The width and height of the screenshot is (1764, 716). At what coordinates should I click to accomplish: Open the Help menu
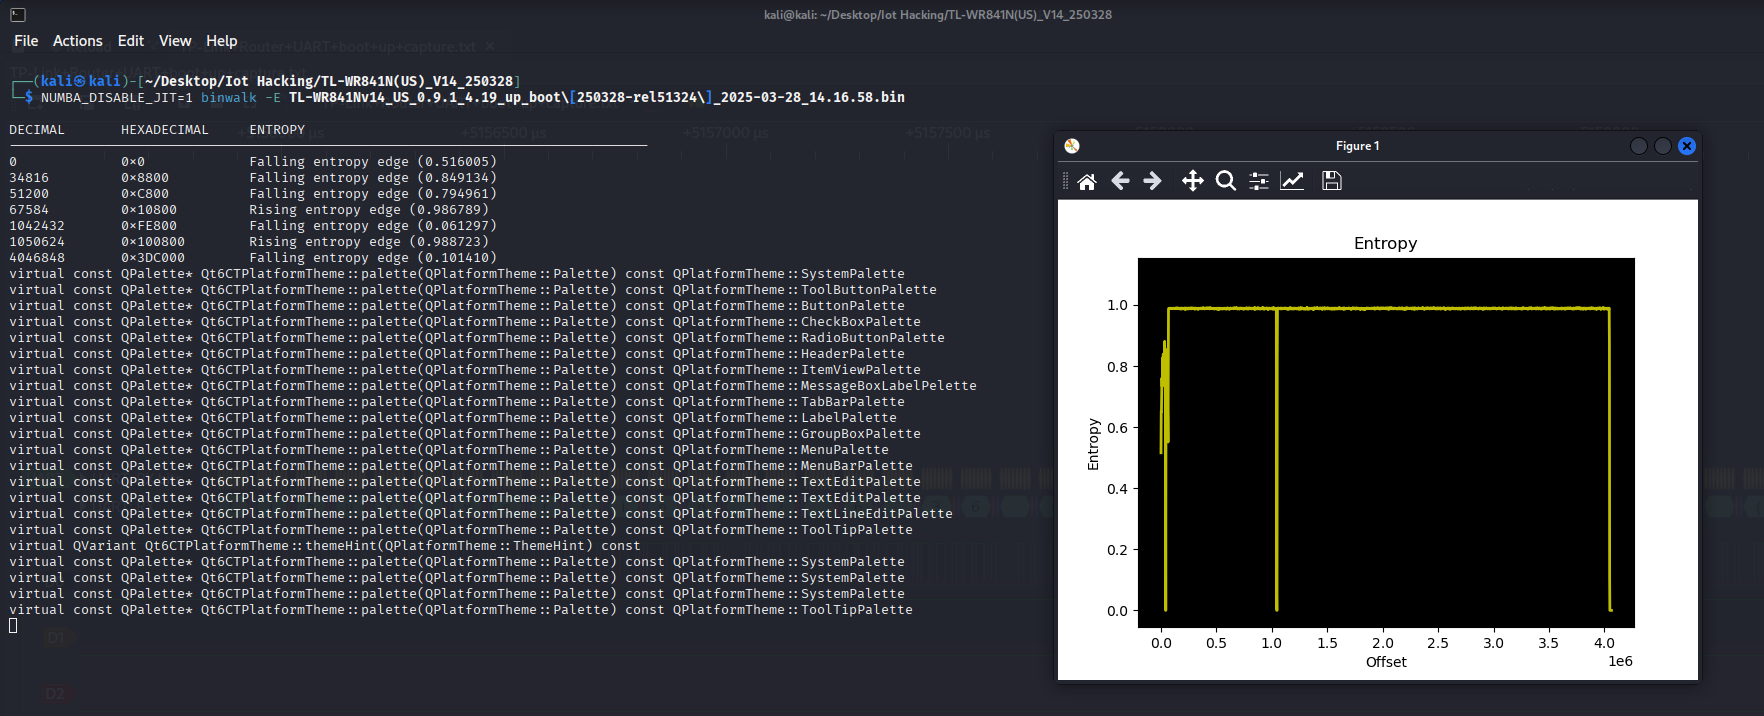tap(221, 41)
